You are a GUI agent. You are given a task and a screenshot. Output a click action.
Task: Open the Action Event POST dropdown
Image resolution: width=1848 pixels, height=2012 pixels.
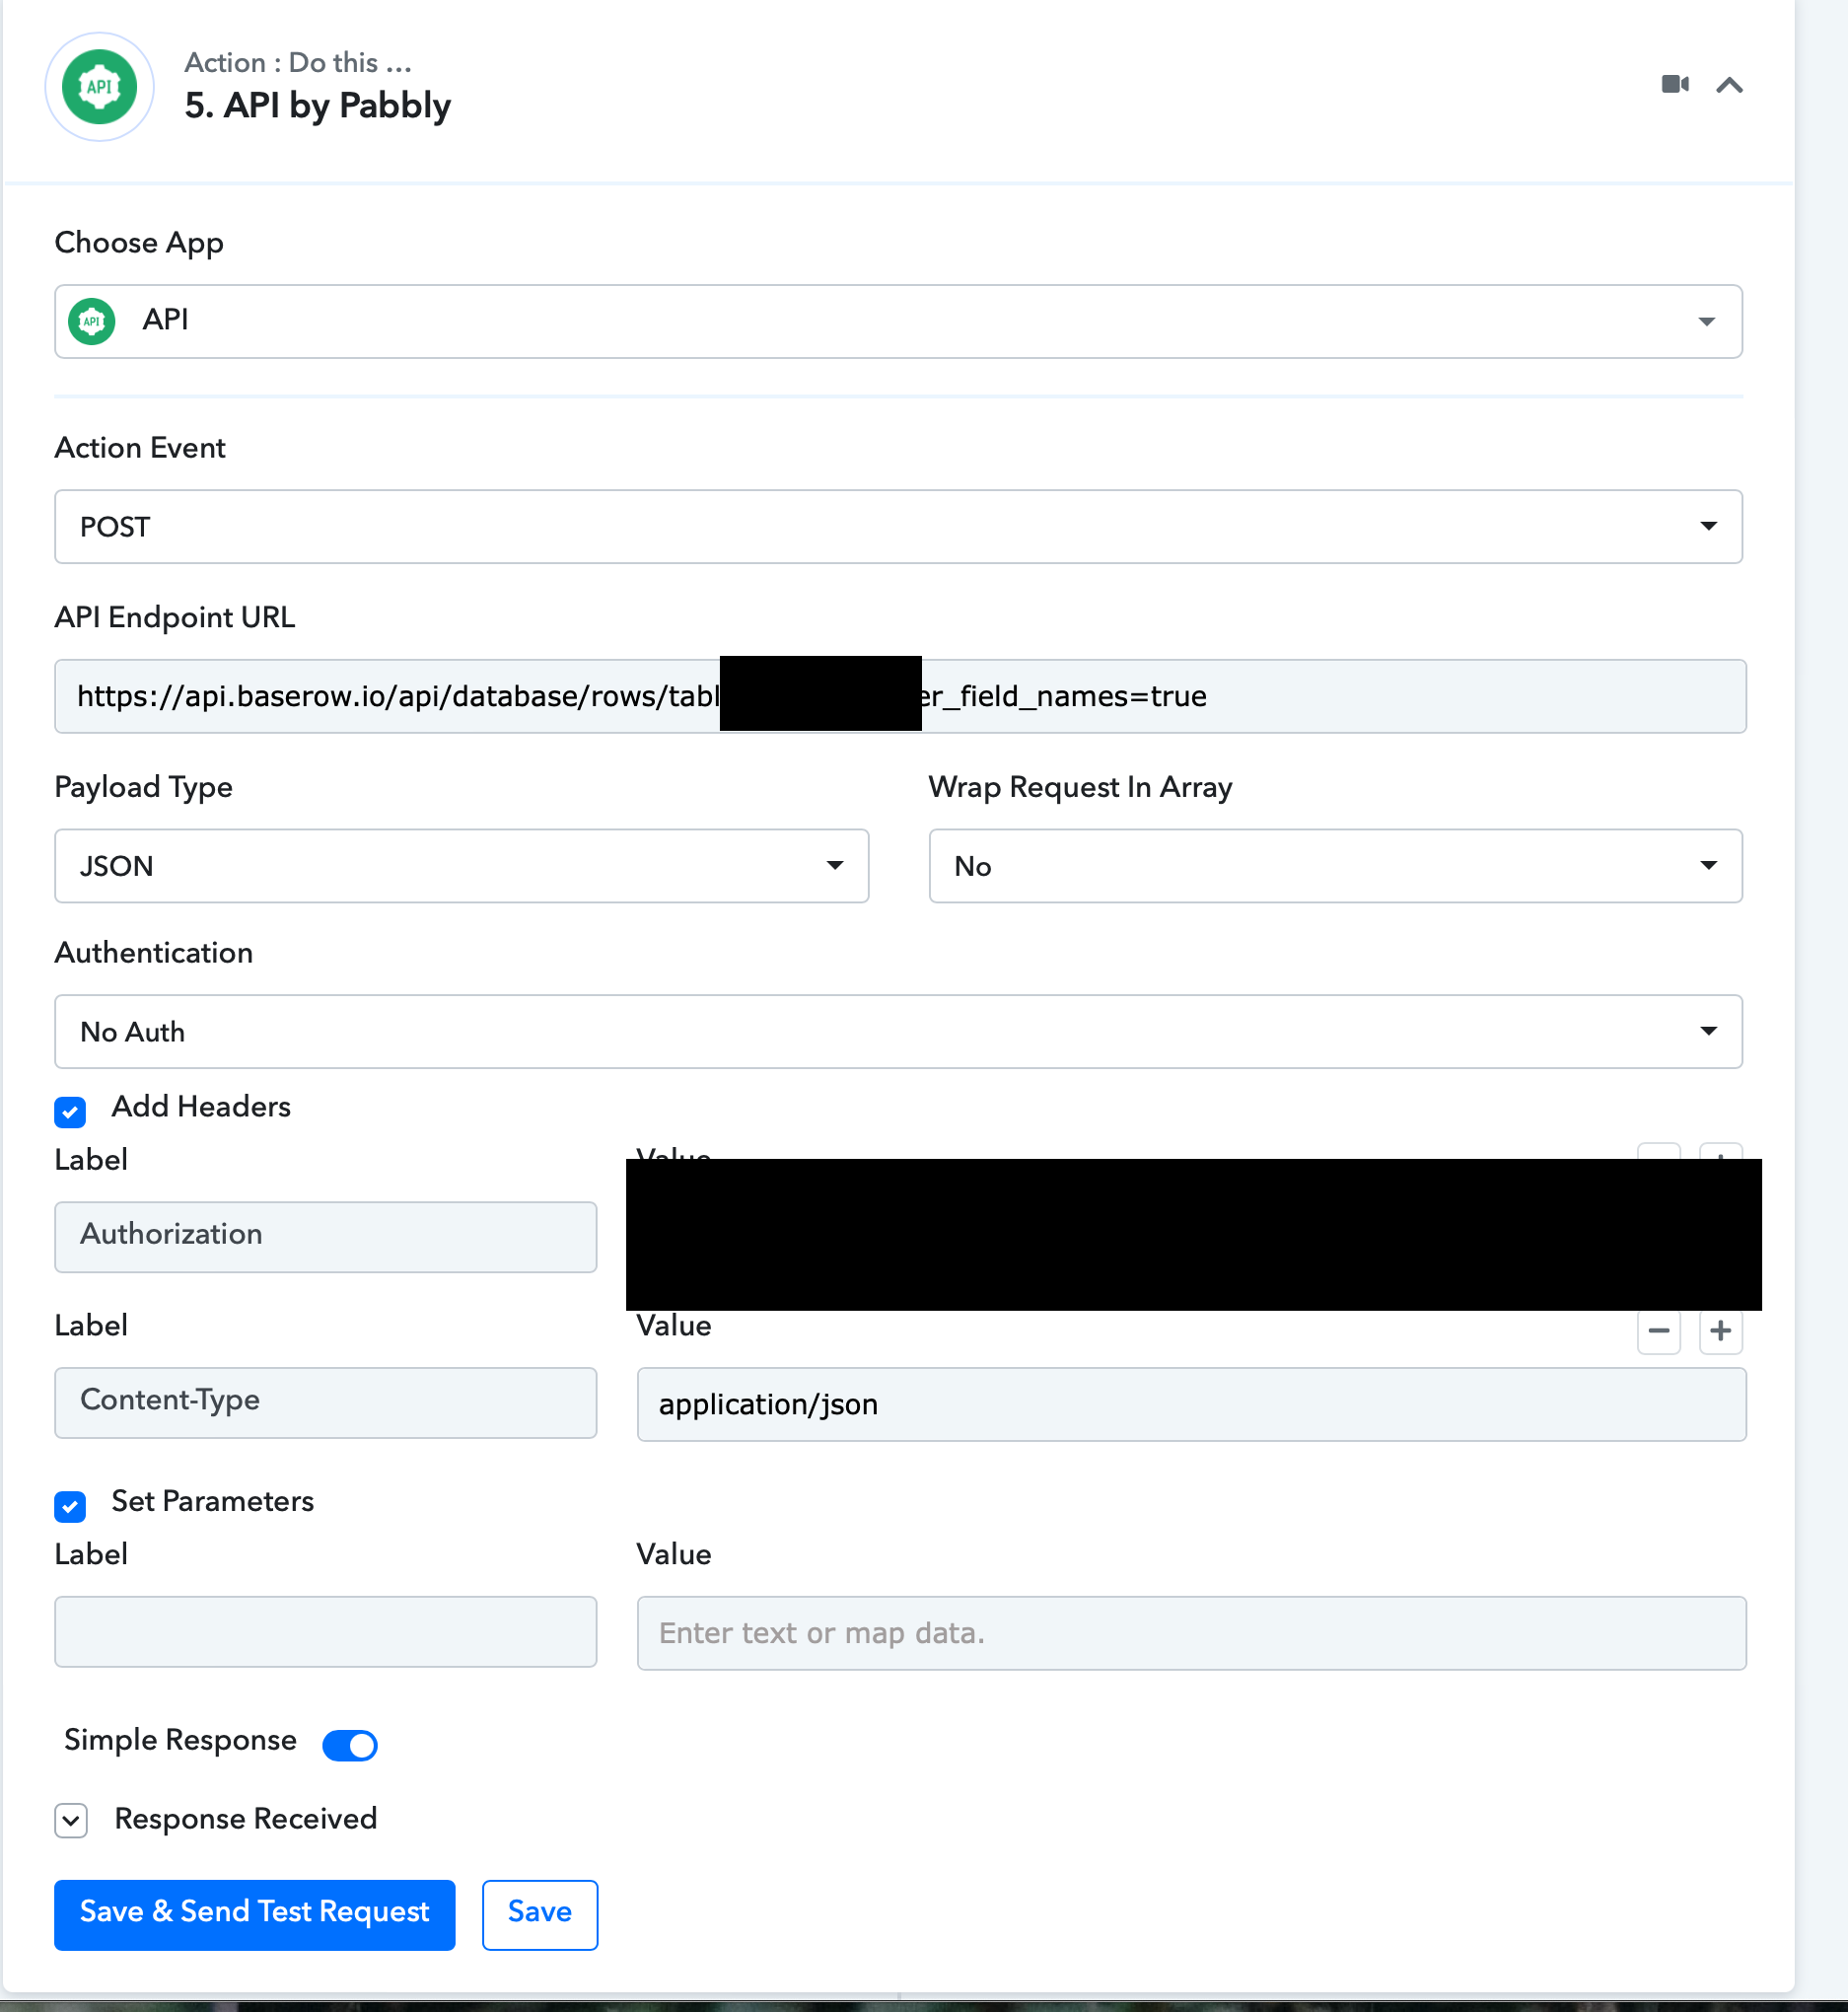point(898,526)
